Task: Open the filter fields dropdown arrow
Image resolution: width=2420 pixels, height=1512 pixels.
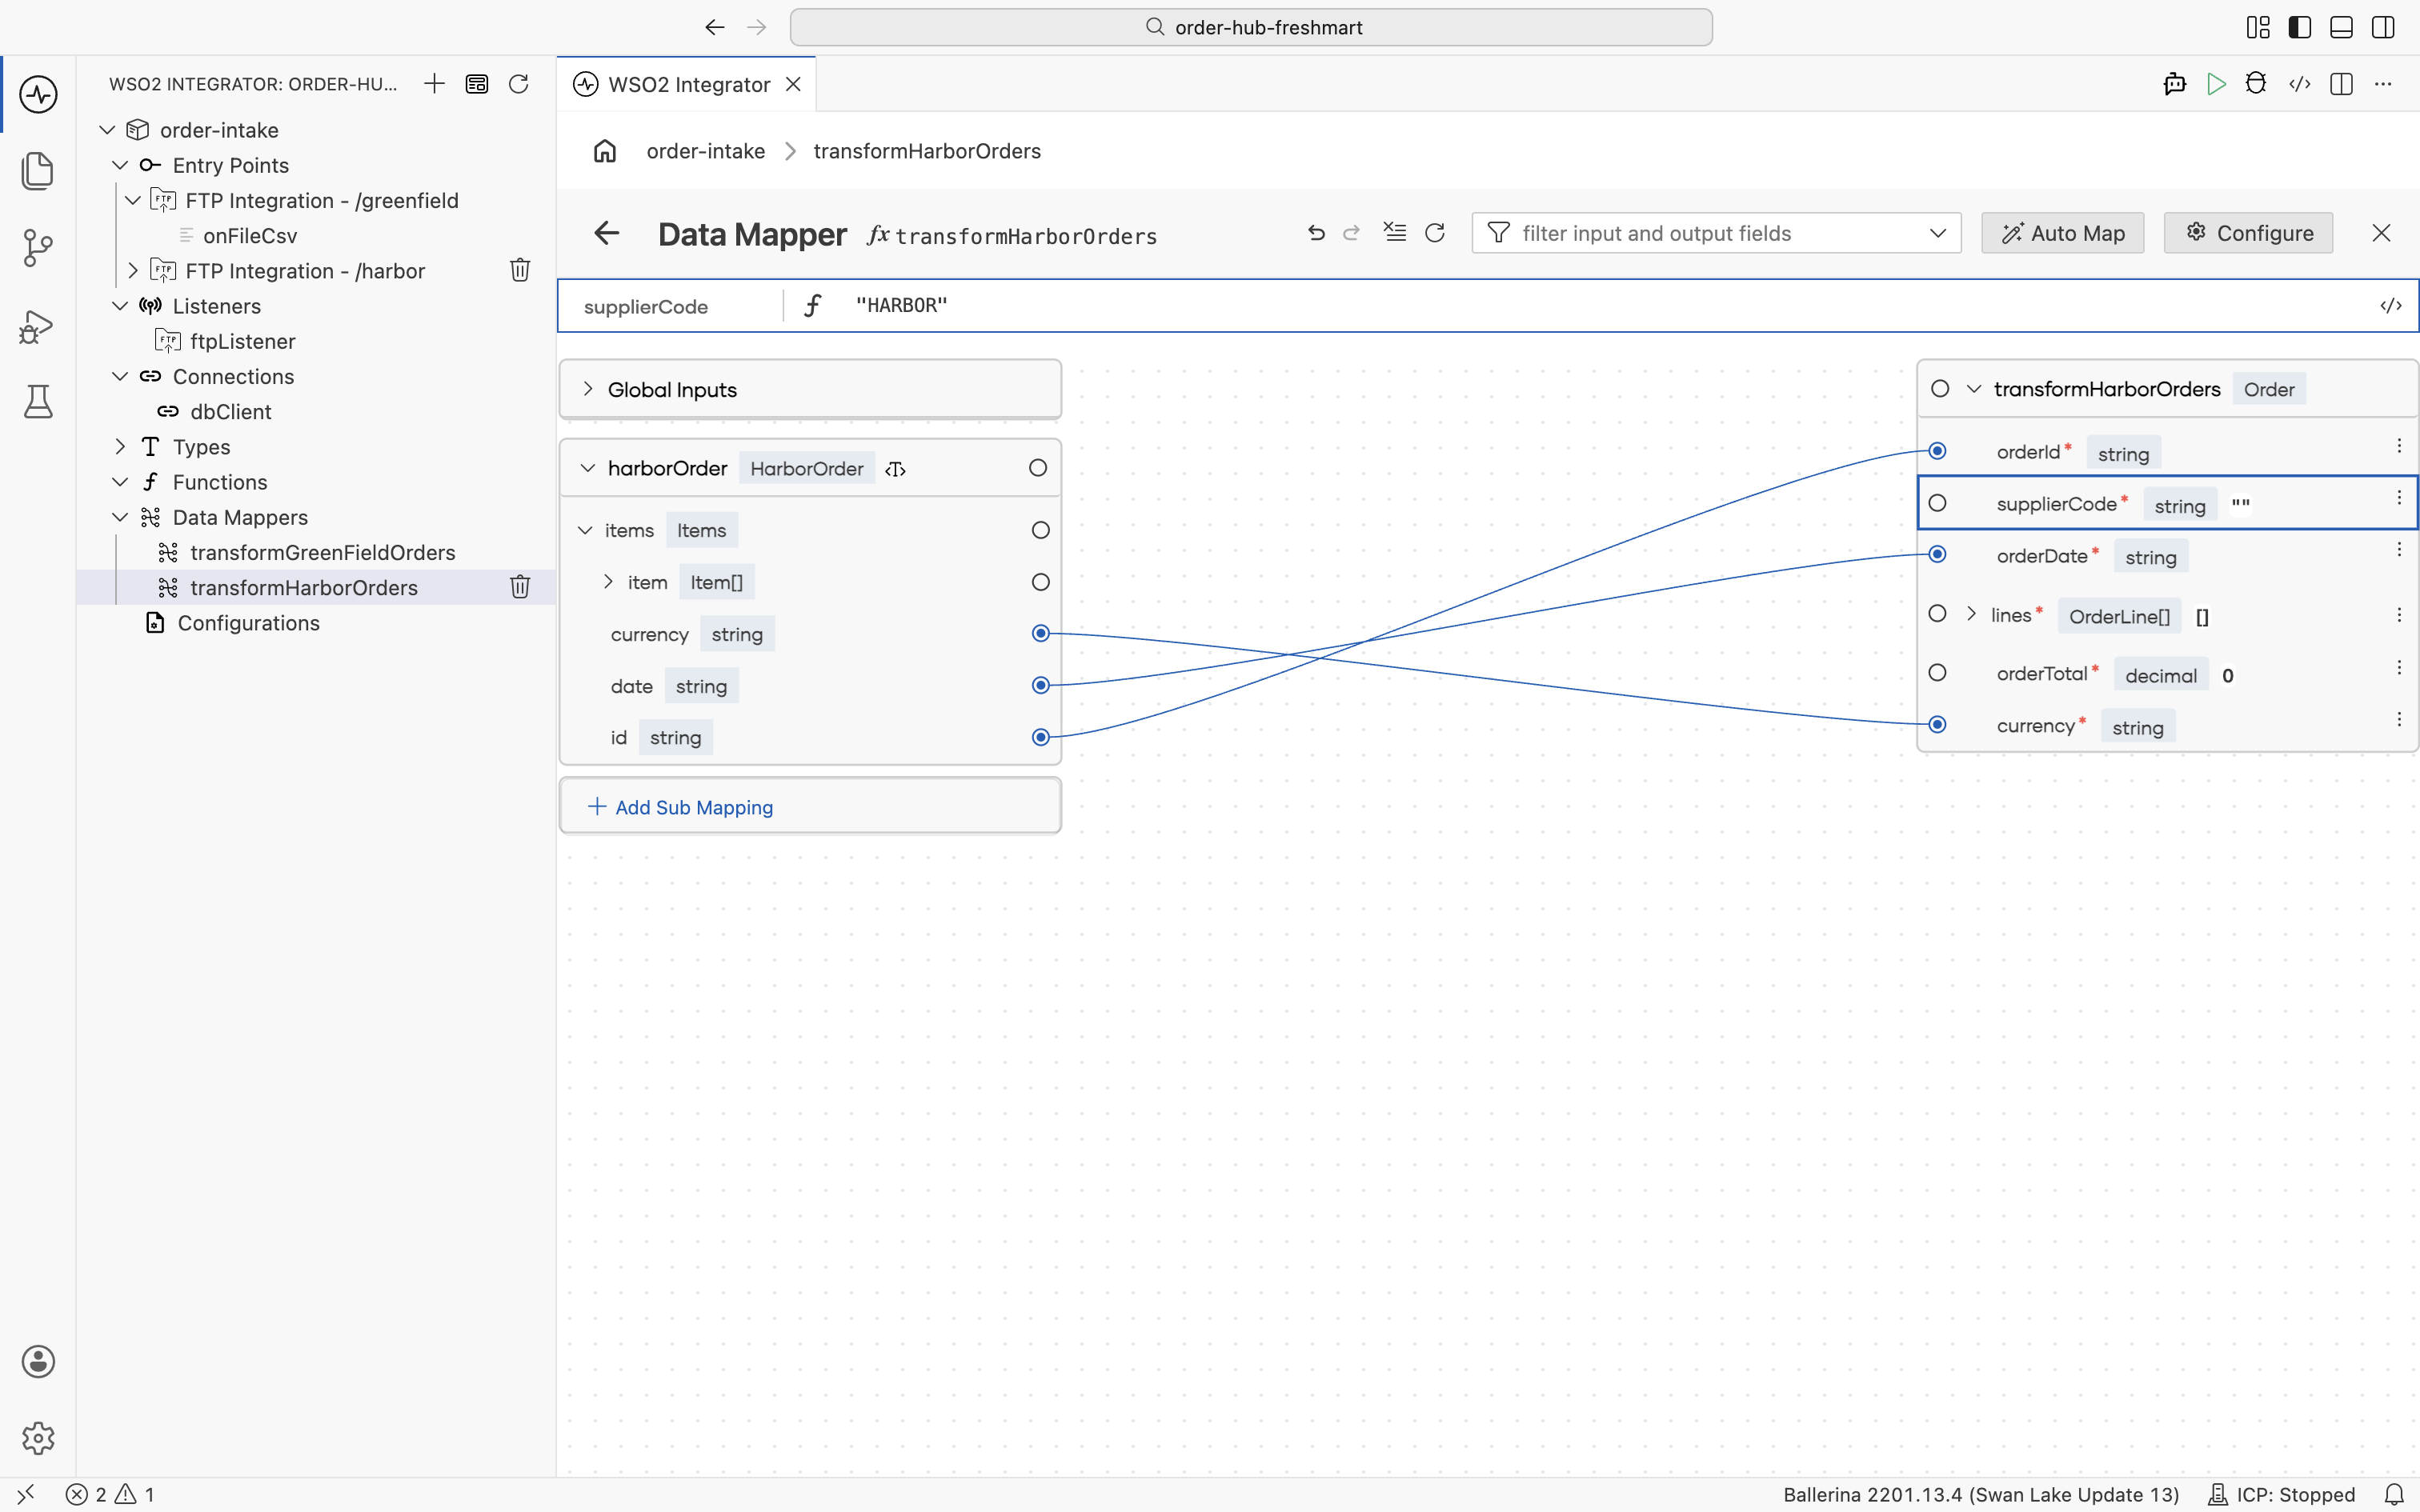Action: 1938,233
